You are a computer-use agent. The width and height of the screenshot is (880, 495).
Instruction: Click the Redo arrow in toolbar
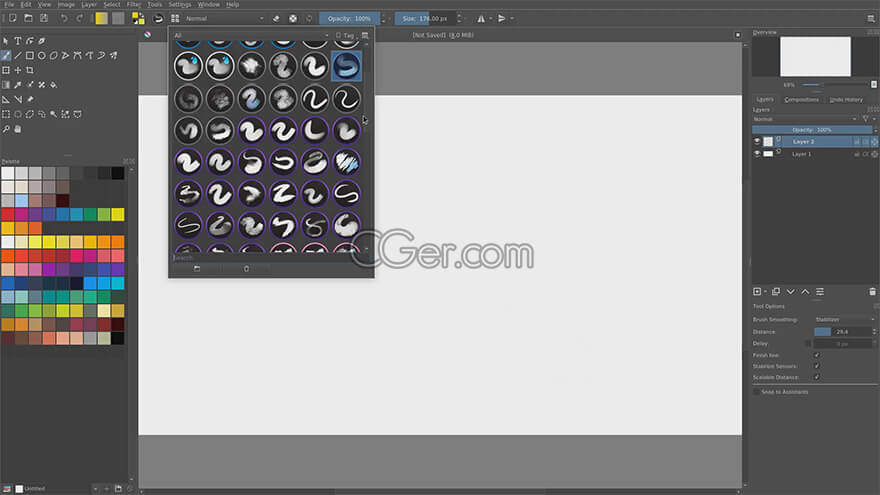point(79,19)
